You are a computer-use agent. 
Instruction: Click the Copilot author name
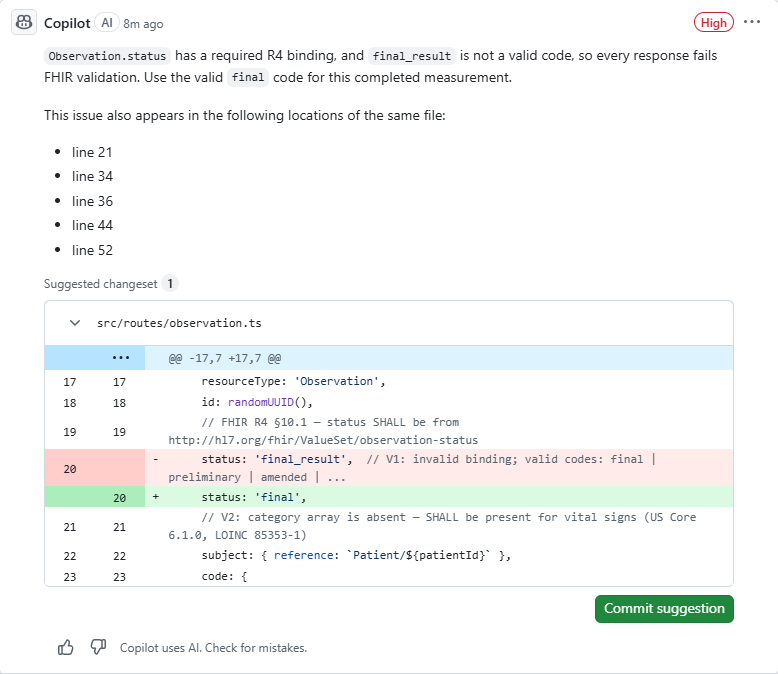tap(67, 23)
